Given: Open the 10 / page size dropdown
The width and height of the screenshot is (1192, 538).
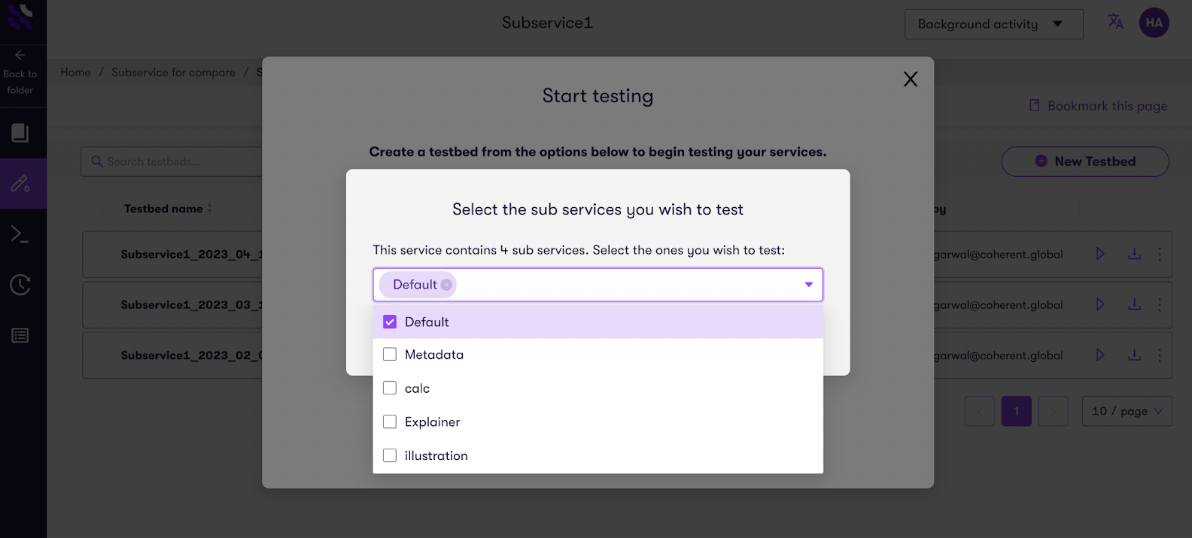Looking at the screenshot, I should (1127, 411).
